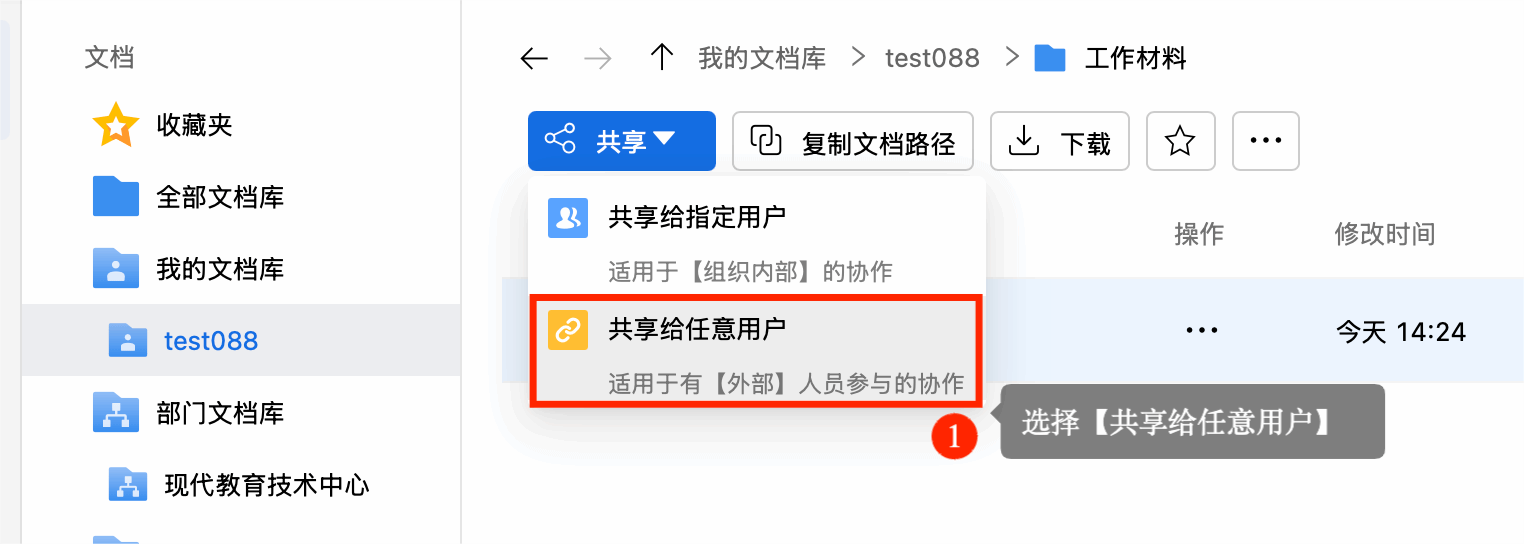Expand the 共享 dropdown arrow

[x=664, y=140]
